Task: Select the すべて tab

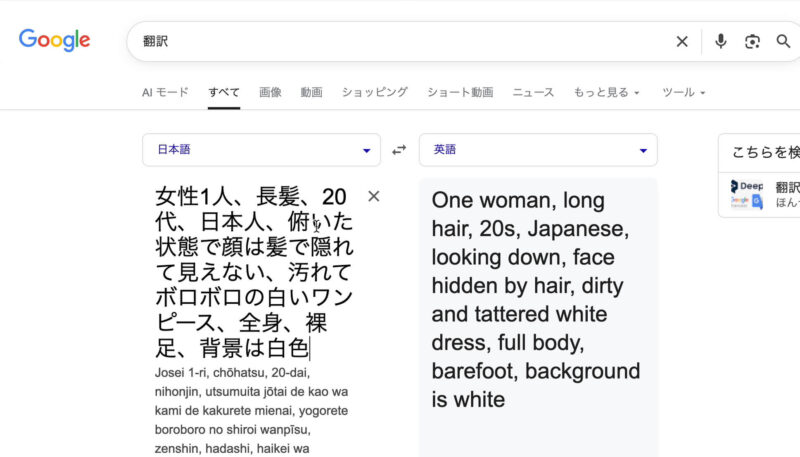Action: 223,92
